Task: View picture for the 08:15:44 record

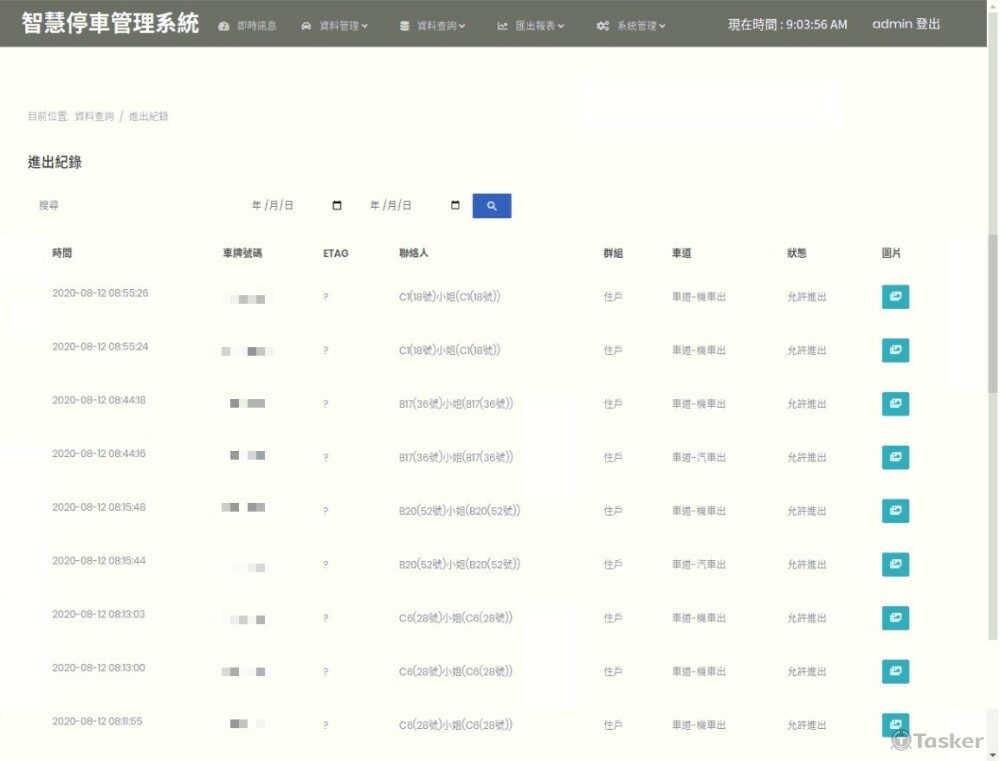Action: coord(895,565)
